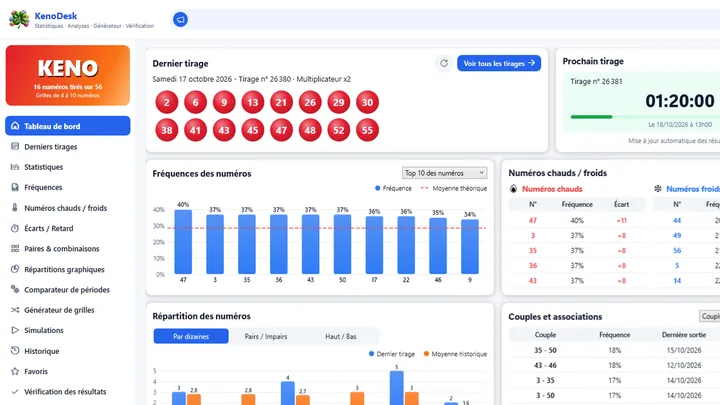
Task: Click Tirage n° 26381 label
Action: [596, 81]
